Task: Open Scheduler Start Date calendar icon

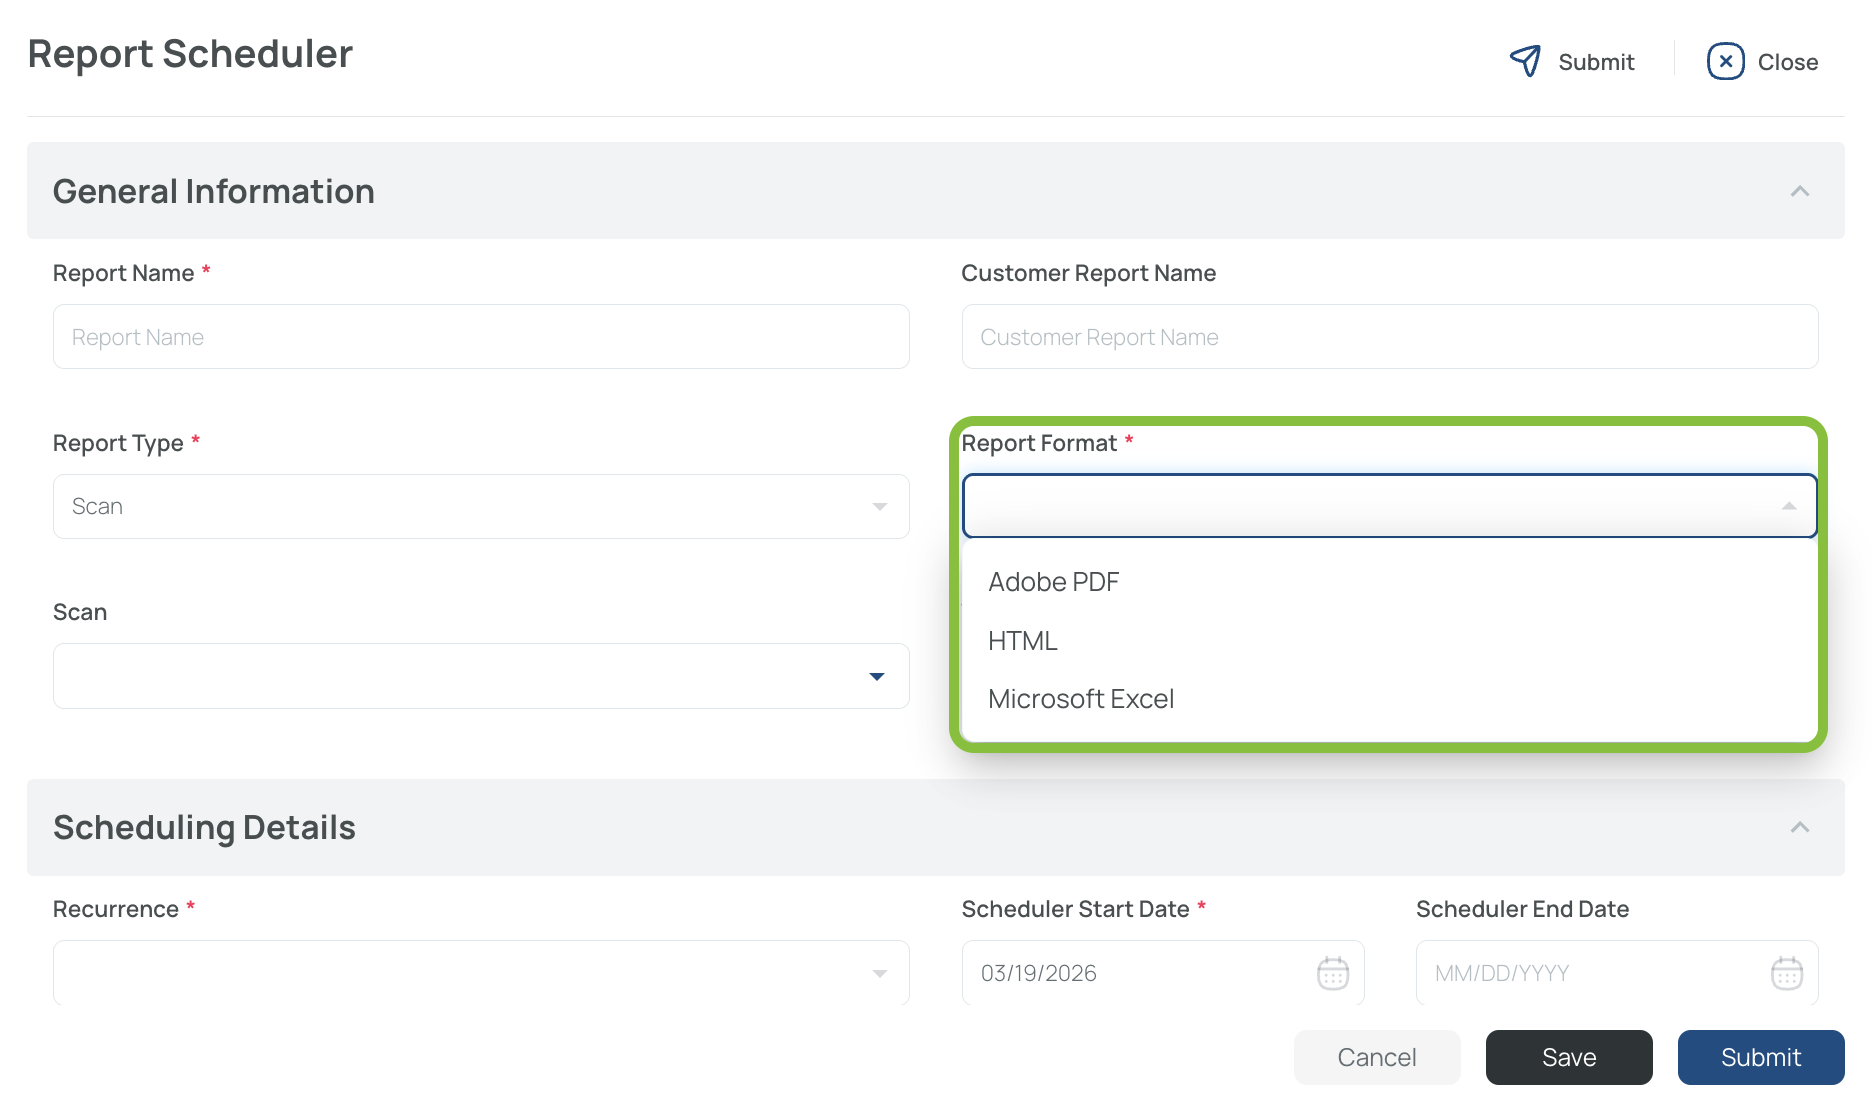Action: tap(1332, 973)
